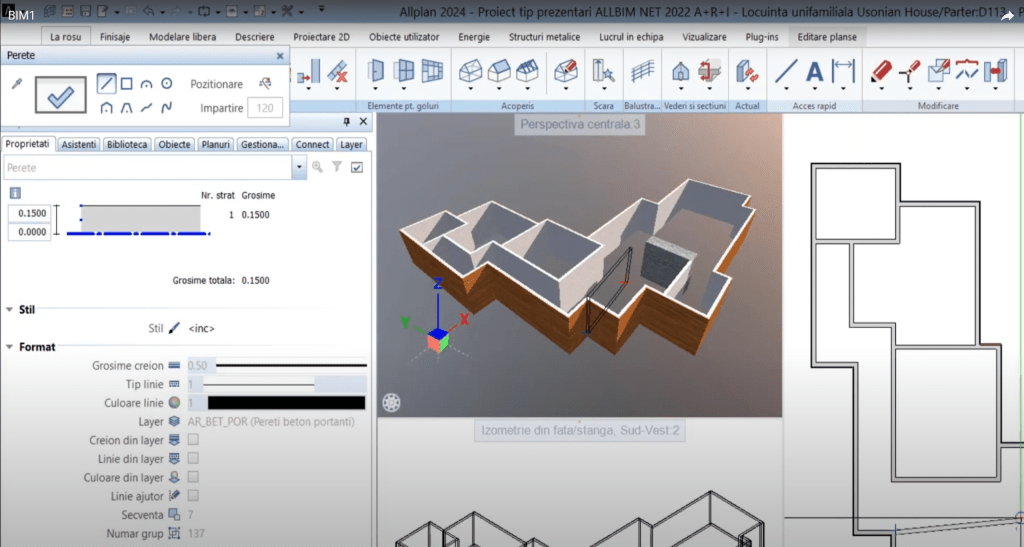Select the straight wall line tool
This screenshot has width=1024, height=547.
tap(106, 84)
